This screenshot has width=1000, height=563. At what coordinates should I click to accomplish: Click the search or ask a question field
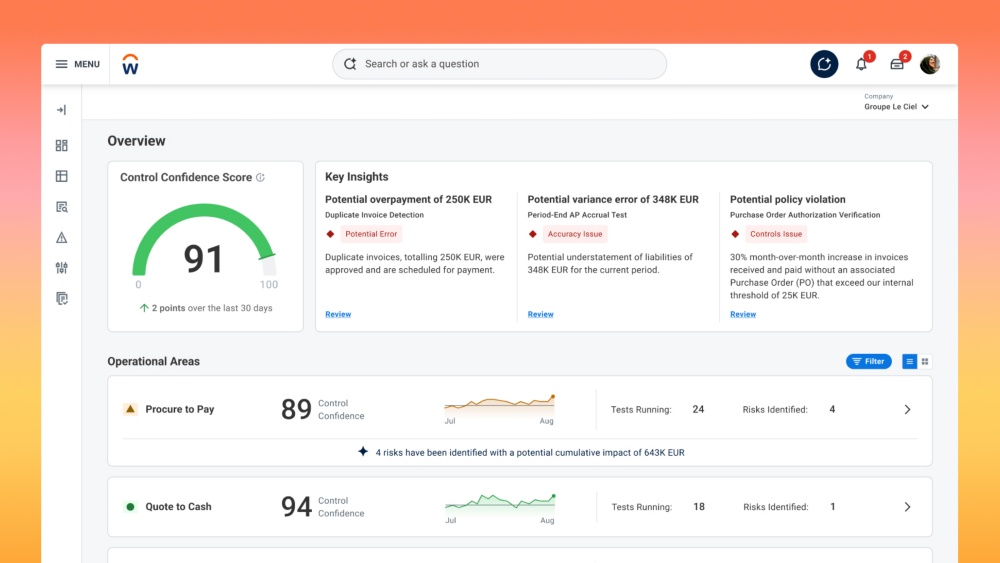tap(500, 64)
